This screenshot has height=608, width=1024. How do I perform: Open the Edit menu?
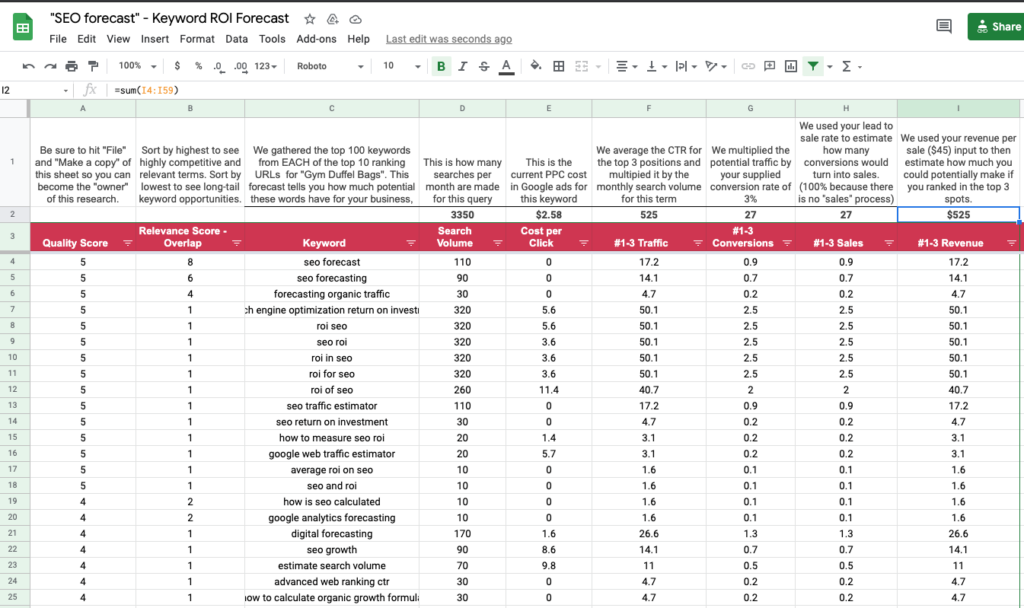click(x=86, y=39)
